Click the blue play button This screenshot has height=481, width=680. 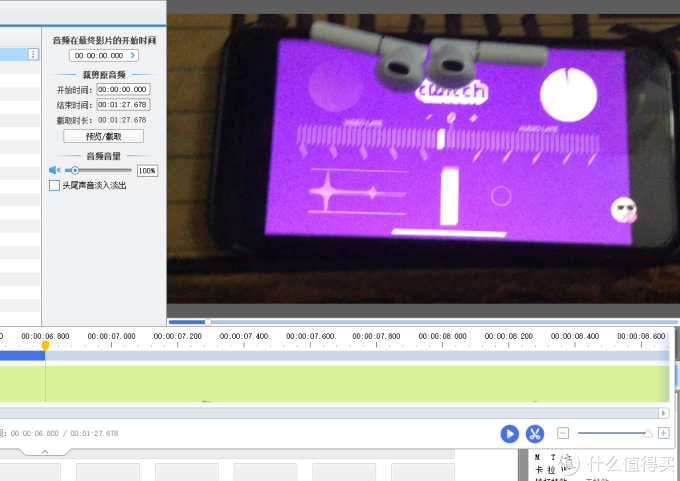tap(509, 434)
